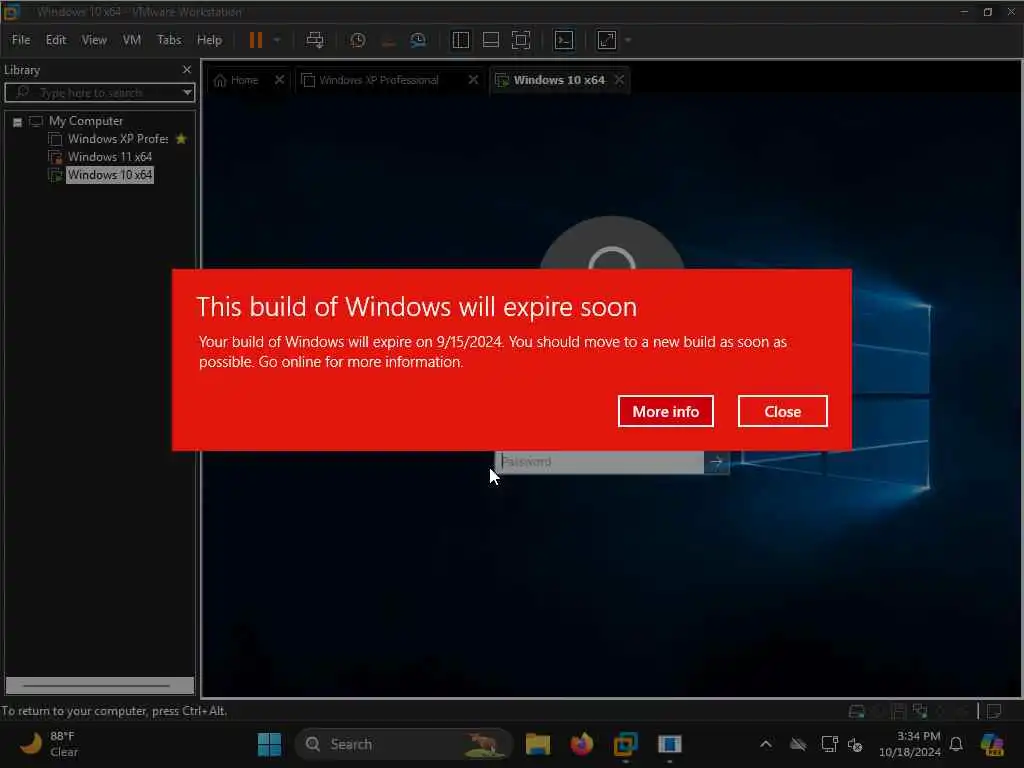Click the Copilot preview taskbar icon
This screenshot has height=768, width=1024.
pyautogui.click(x=992, y=744)
